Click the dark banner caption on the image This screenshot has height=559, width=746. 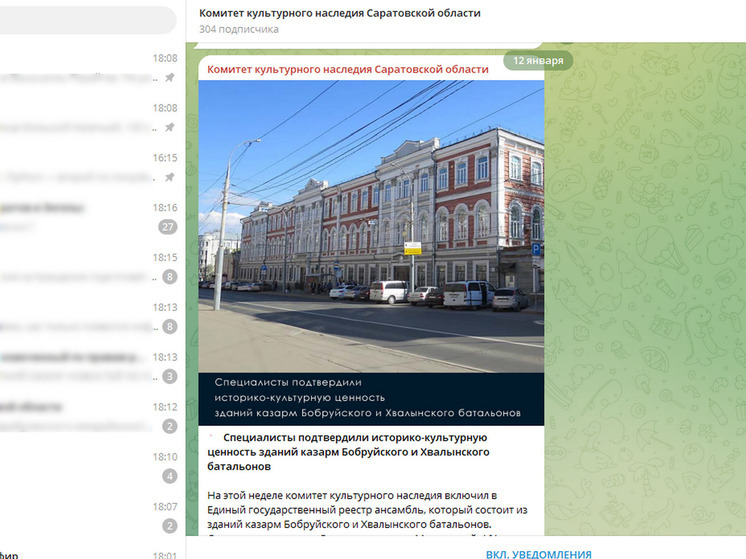371,399
